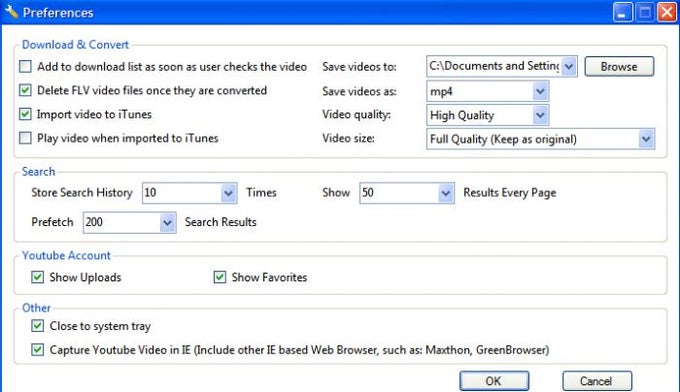Open the Save videos to path dropdown
The height and width of the screenshot is (392, 680).
point(569,66)
